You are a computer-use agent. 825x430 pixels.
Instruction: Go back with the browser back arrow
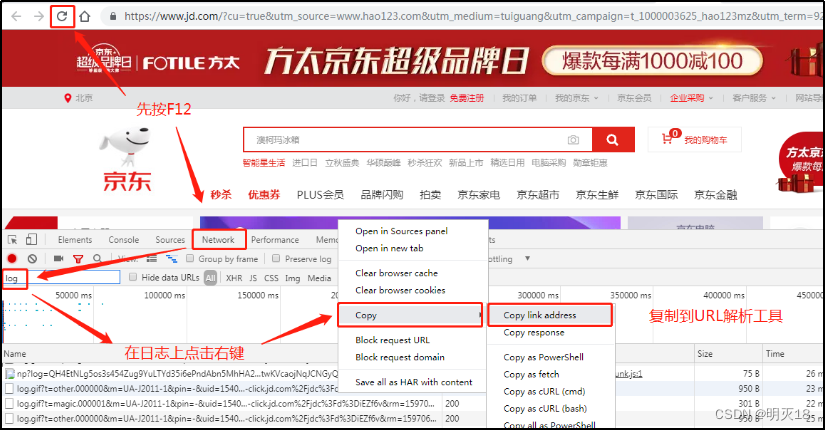[x=16, y=16]
